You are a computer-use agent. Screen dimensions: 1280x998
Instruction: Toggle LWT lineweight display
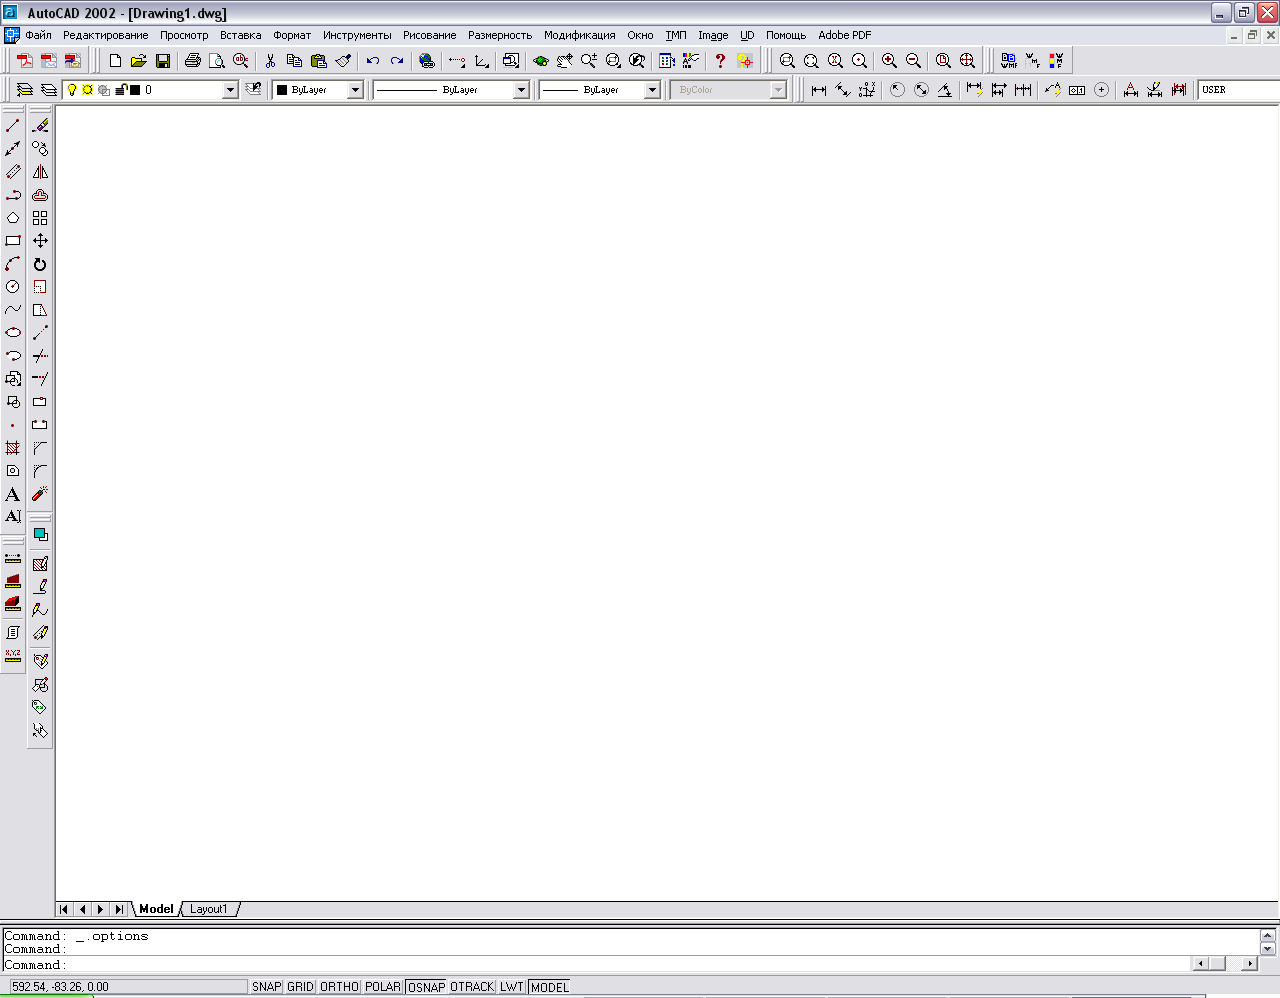tap(512, 987)
